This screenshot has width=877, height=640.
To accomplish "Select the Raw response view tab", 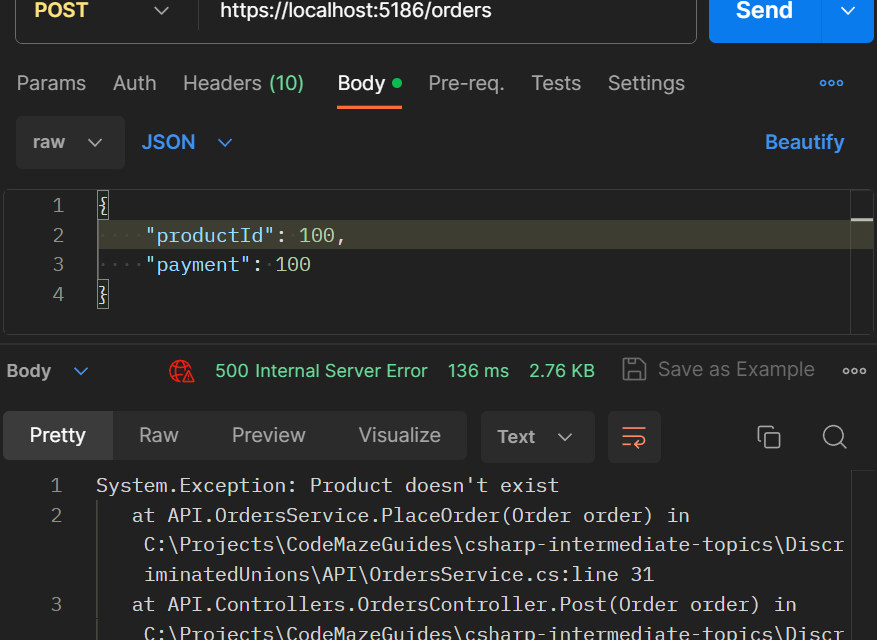I will tap(158, 435).
